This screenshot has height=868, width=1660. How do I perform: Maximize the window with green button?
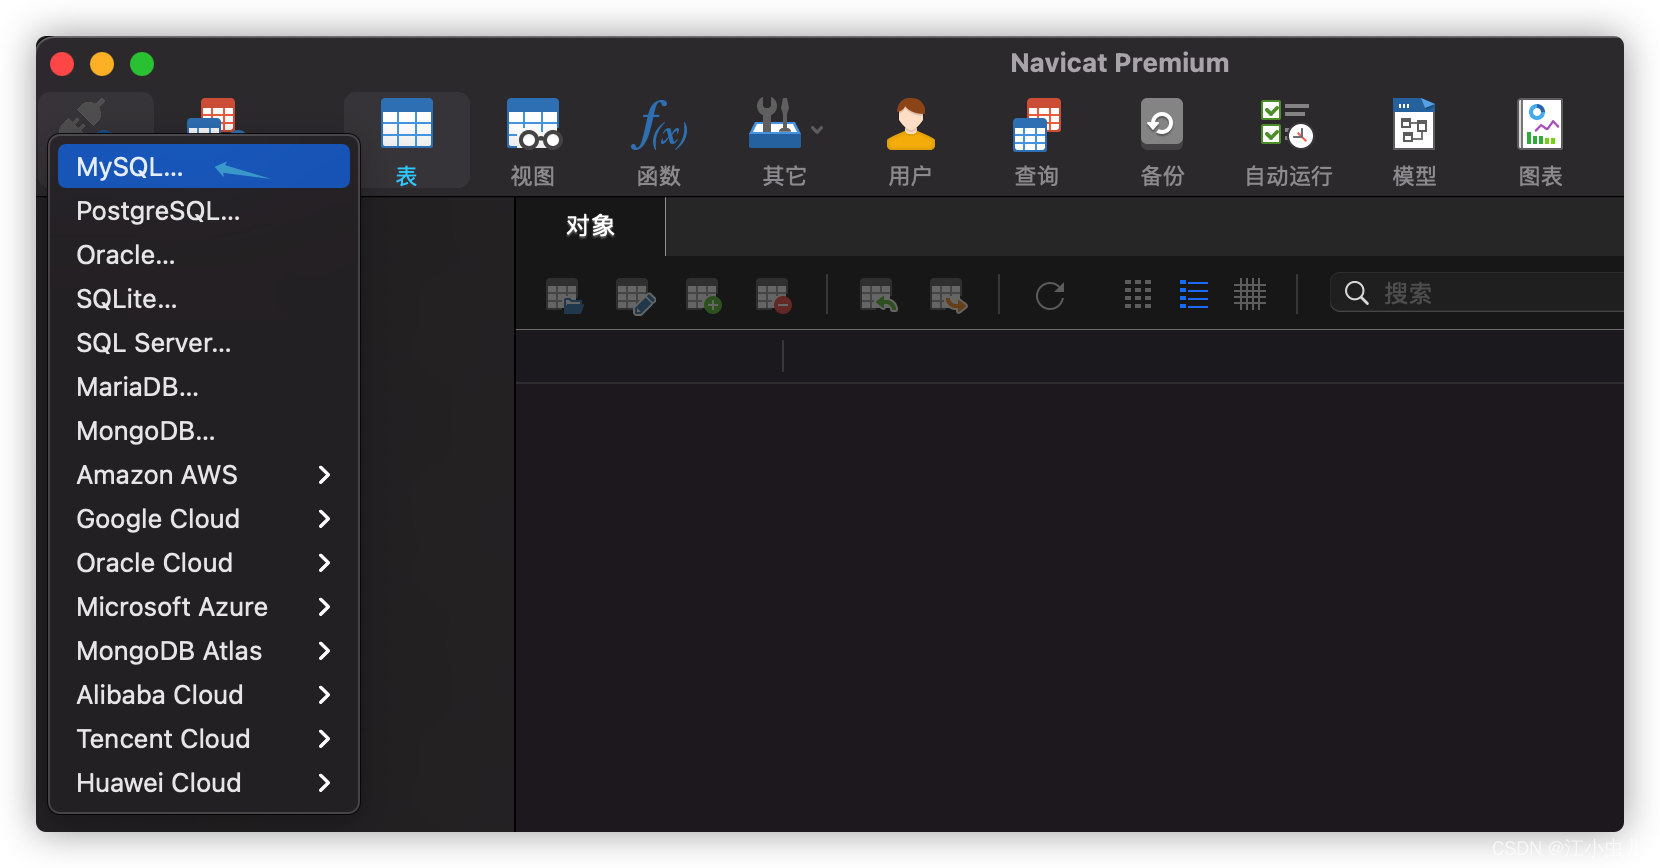tap(142, 64)
